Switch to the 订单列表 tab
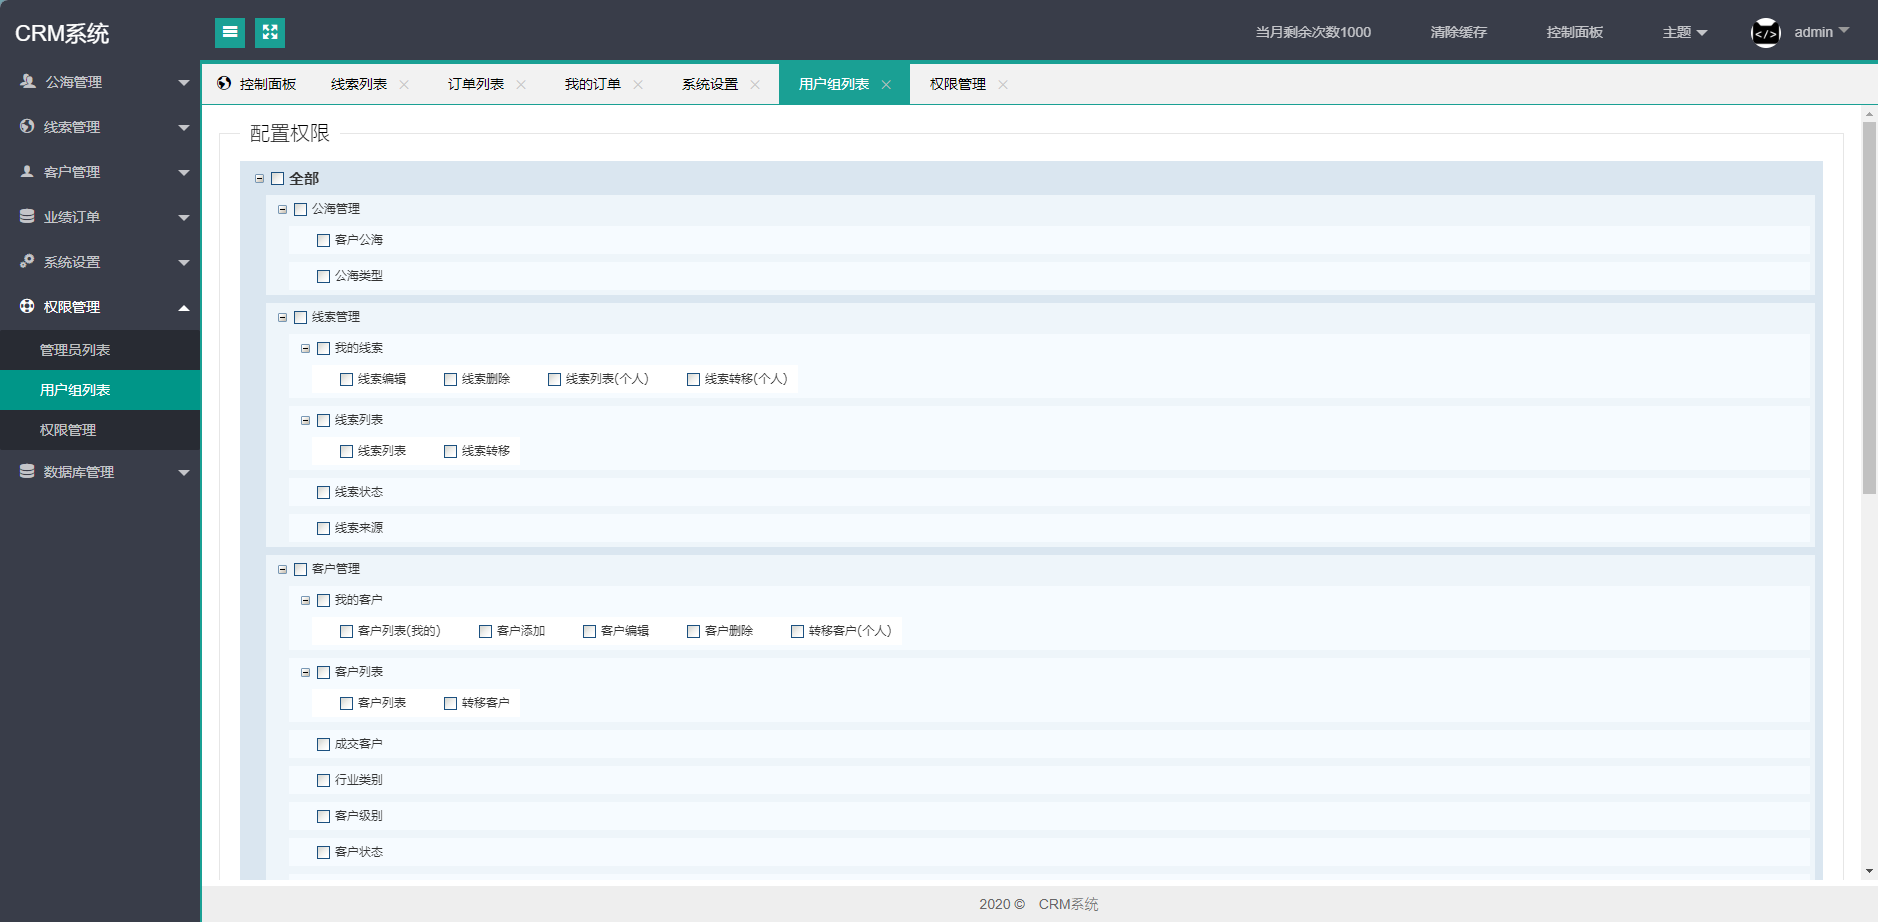The height and width of the screenshot is (922, 1878). [x=475, y=85]
